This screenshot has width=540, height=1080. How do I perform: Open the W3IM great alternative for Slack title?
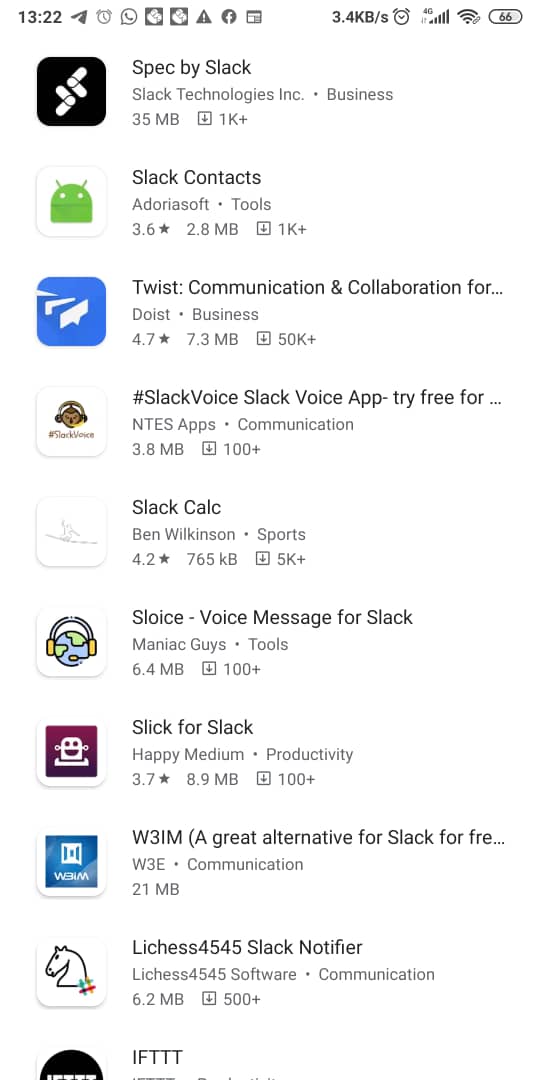click(318, 838)
